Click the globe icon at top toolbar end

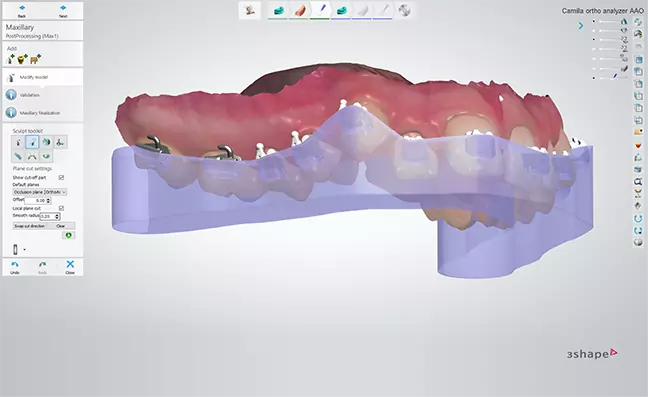(404, 10)
